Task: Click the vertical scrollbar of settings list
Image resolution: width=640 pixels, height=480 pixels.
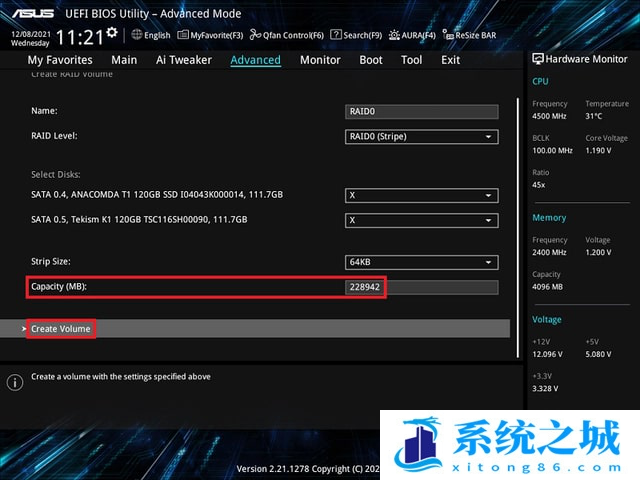Action: click(518, 228)
